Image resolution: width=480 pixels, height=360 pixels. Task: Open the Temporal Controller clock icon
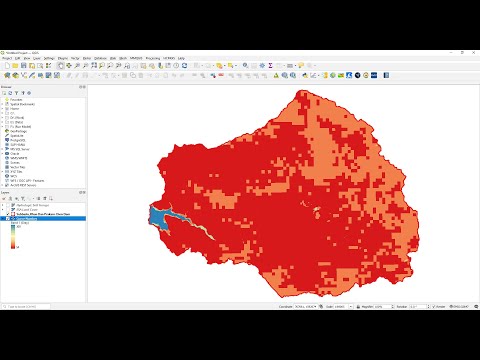pyautogui.click(x=176, y=66)
